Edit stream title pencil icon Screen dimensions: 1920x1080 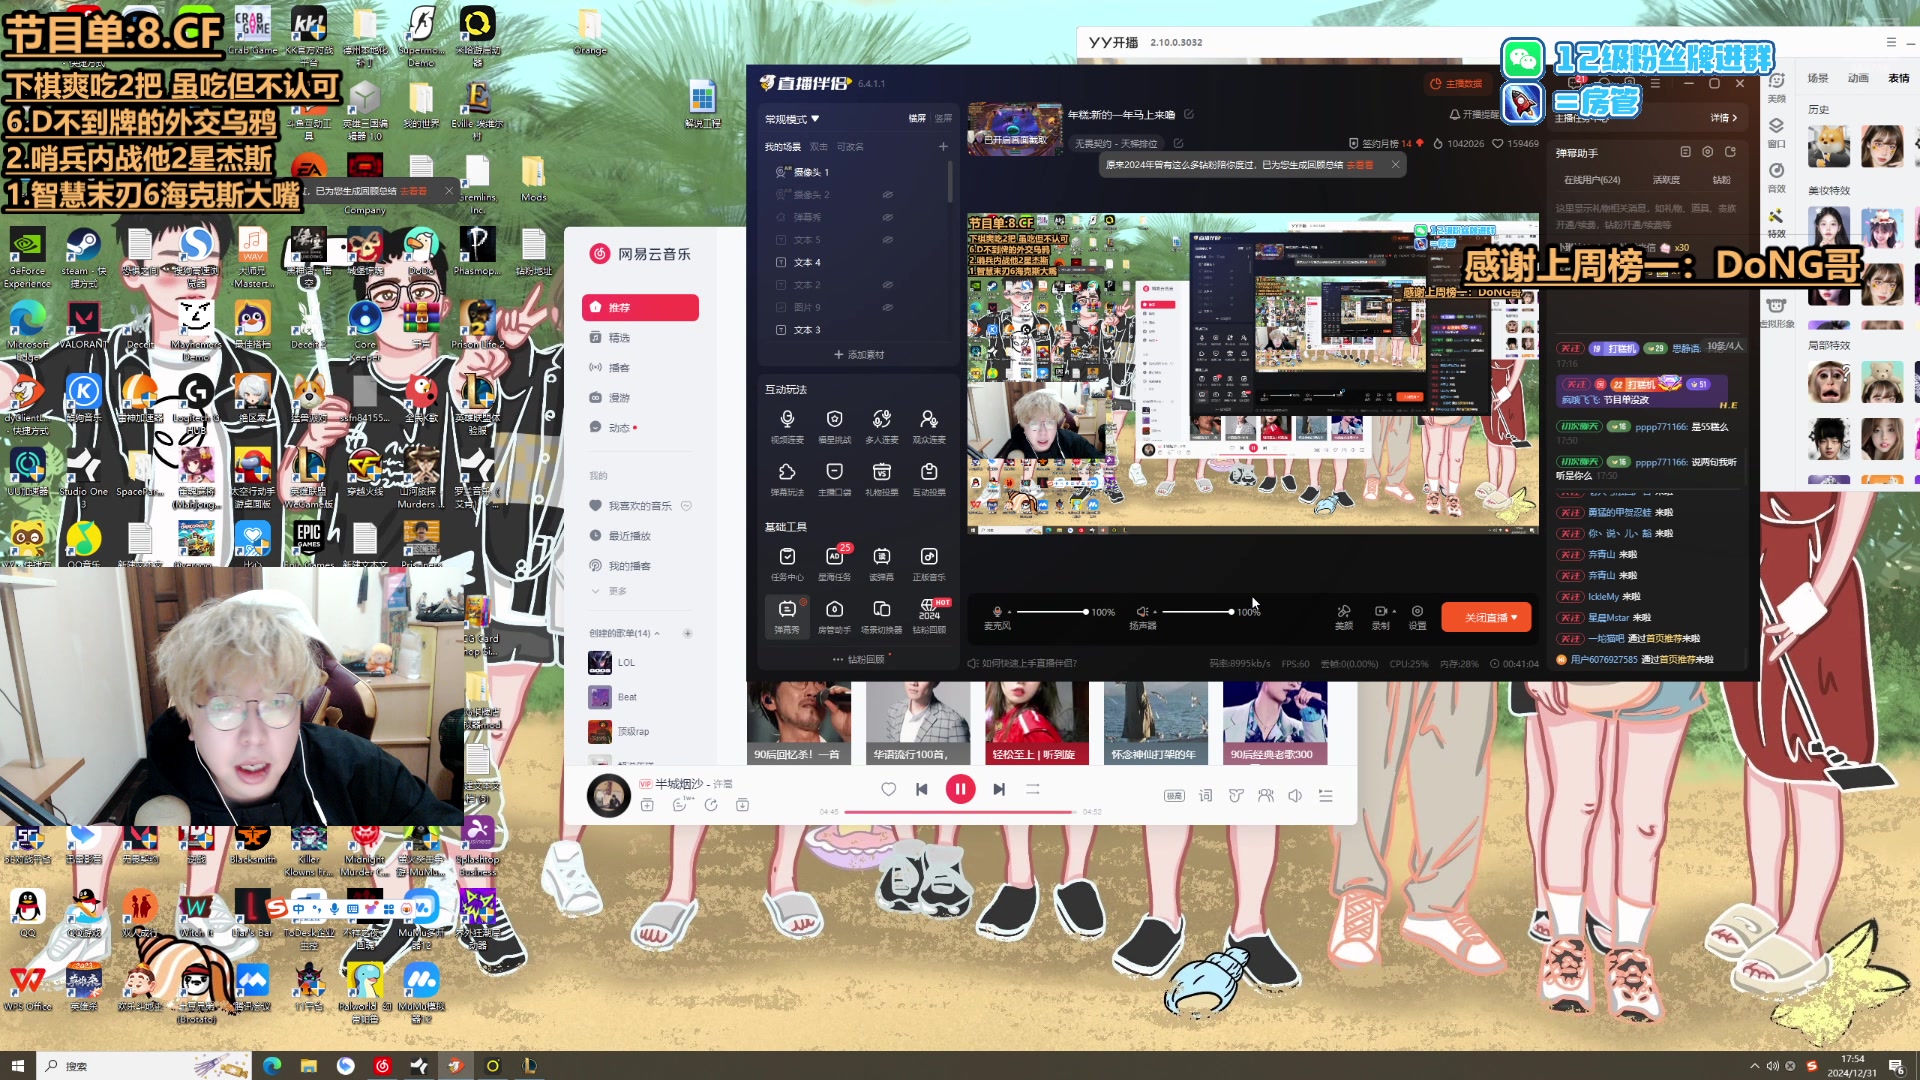click(x=1189, y=115)
